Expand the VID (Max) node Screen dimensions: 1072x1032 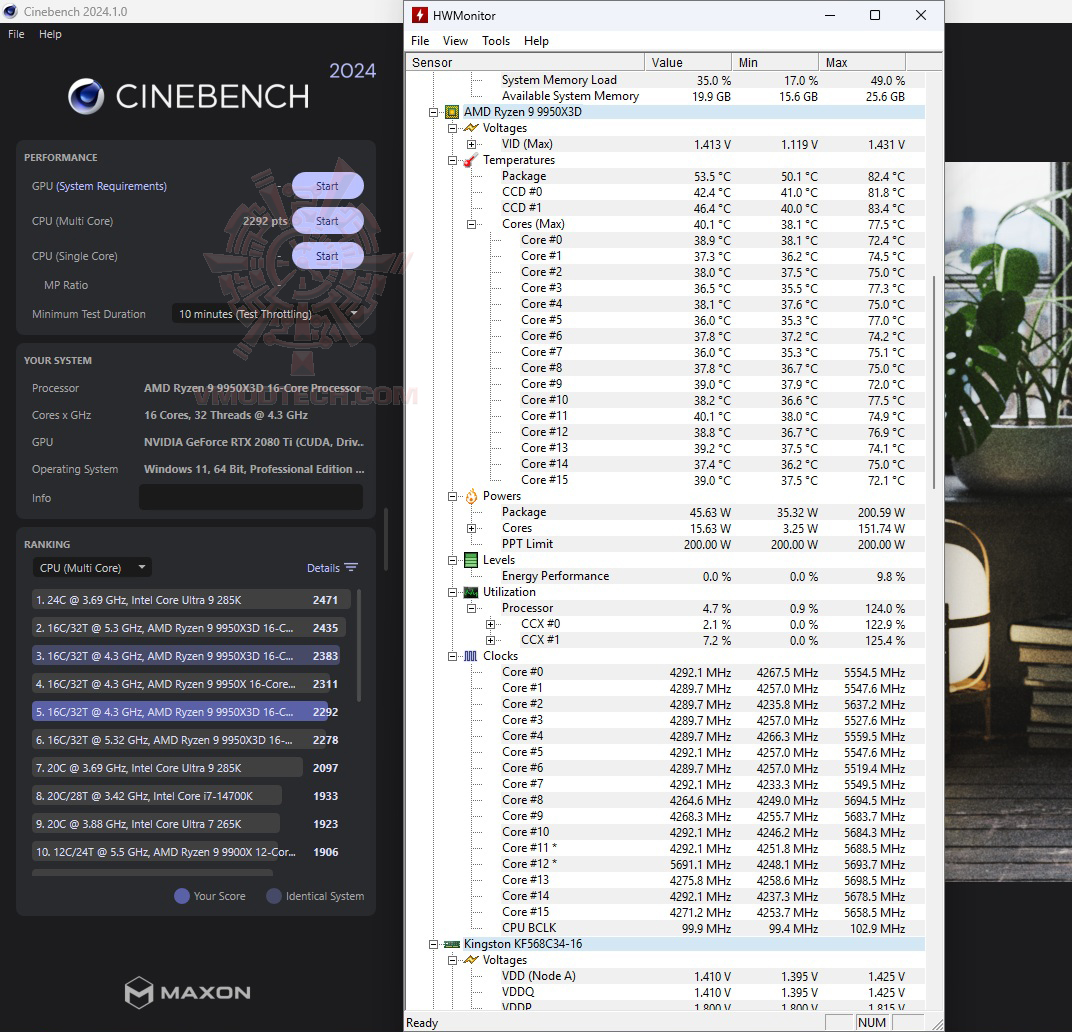click(472, 144)
